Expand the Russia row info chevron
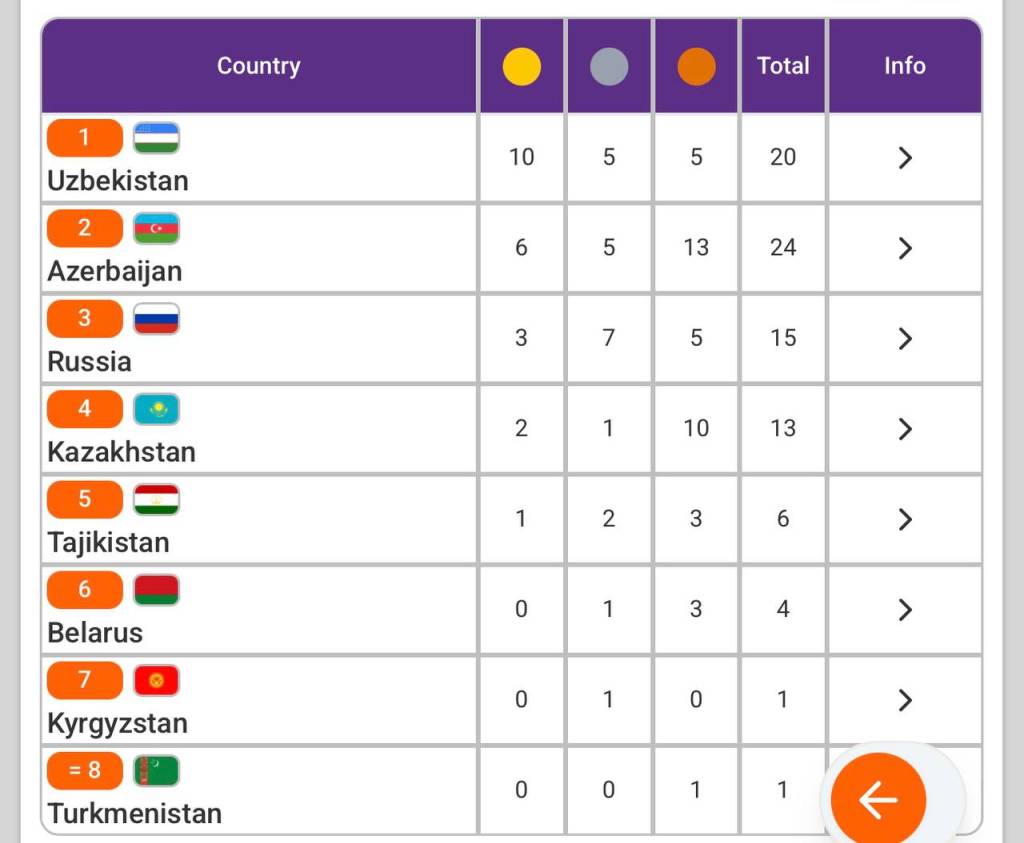 point(905,339)
